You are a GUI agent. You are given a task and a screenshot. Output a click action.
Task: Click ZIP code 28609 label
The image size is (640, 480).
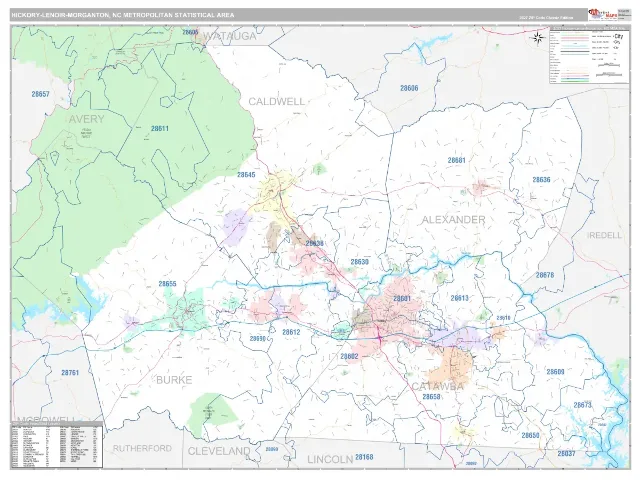click(556, 372)
